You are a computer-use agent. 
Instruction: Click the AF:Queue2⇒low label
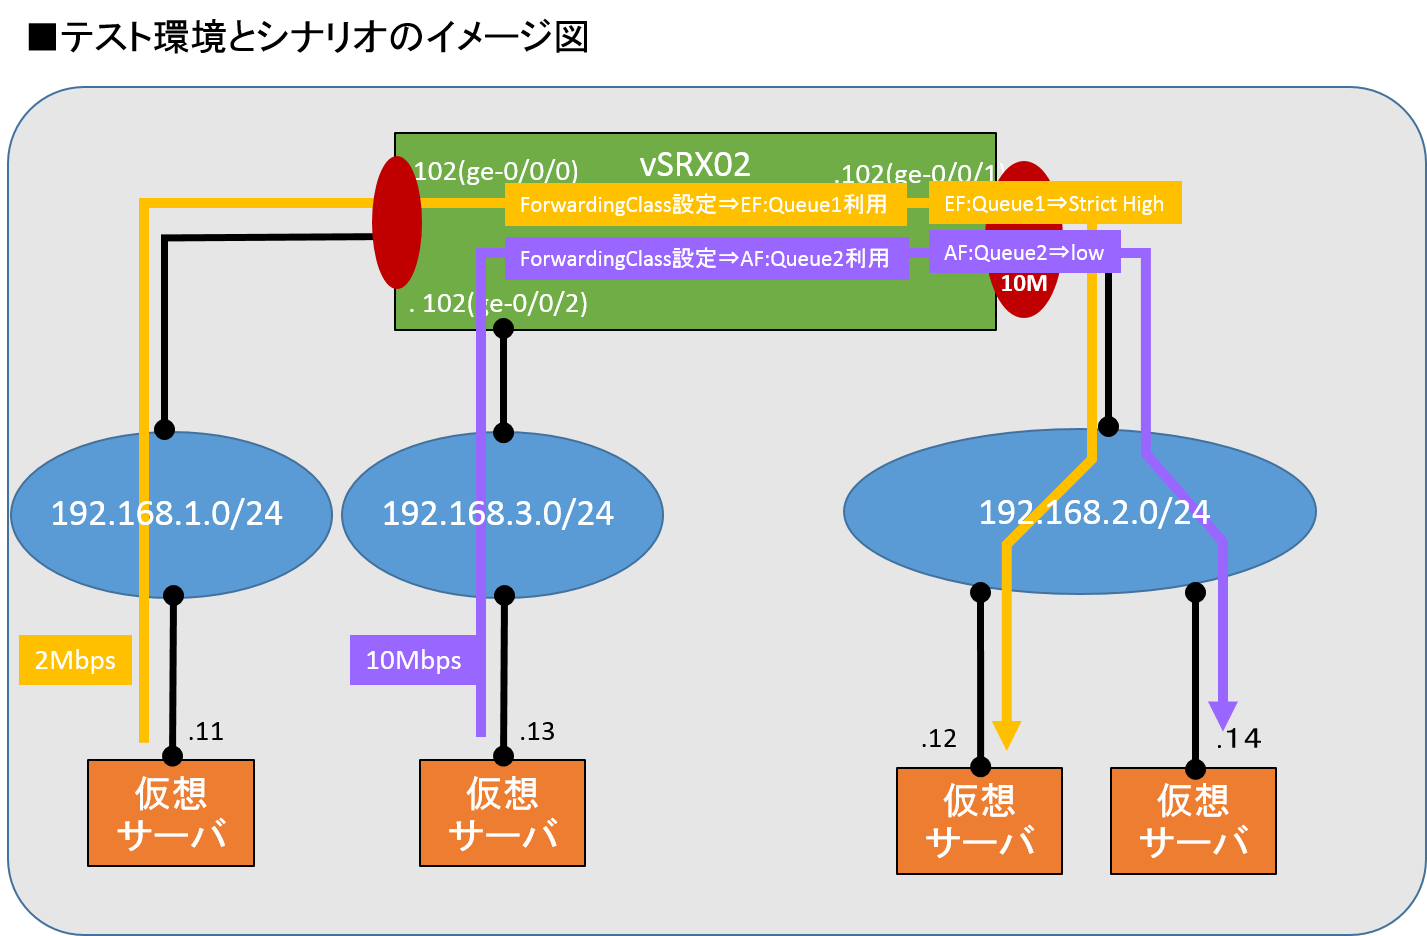[x=1024, y=252]
